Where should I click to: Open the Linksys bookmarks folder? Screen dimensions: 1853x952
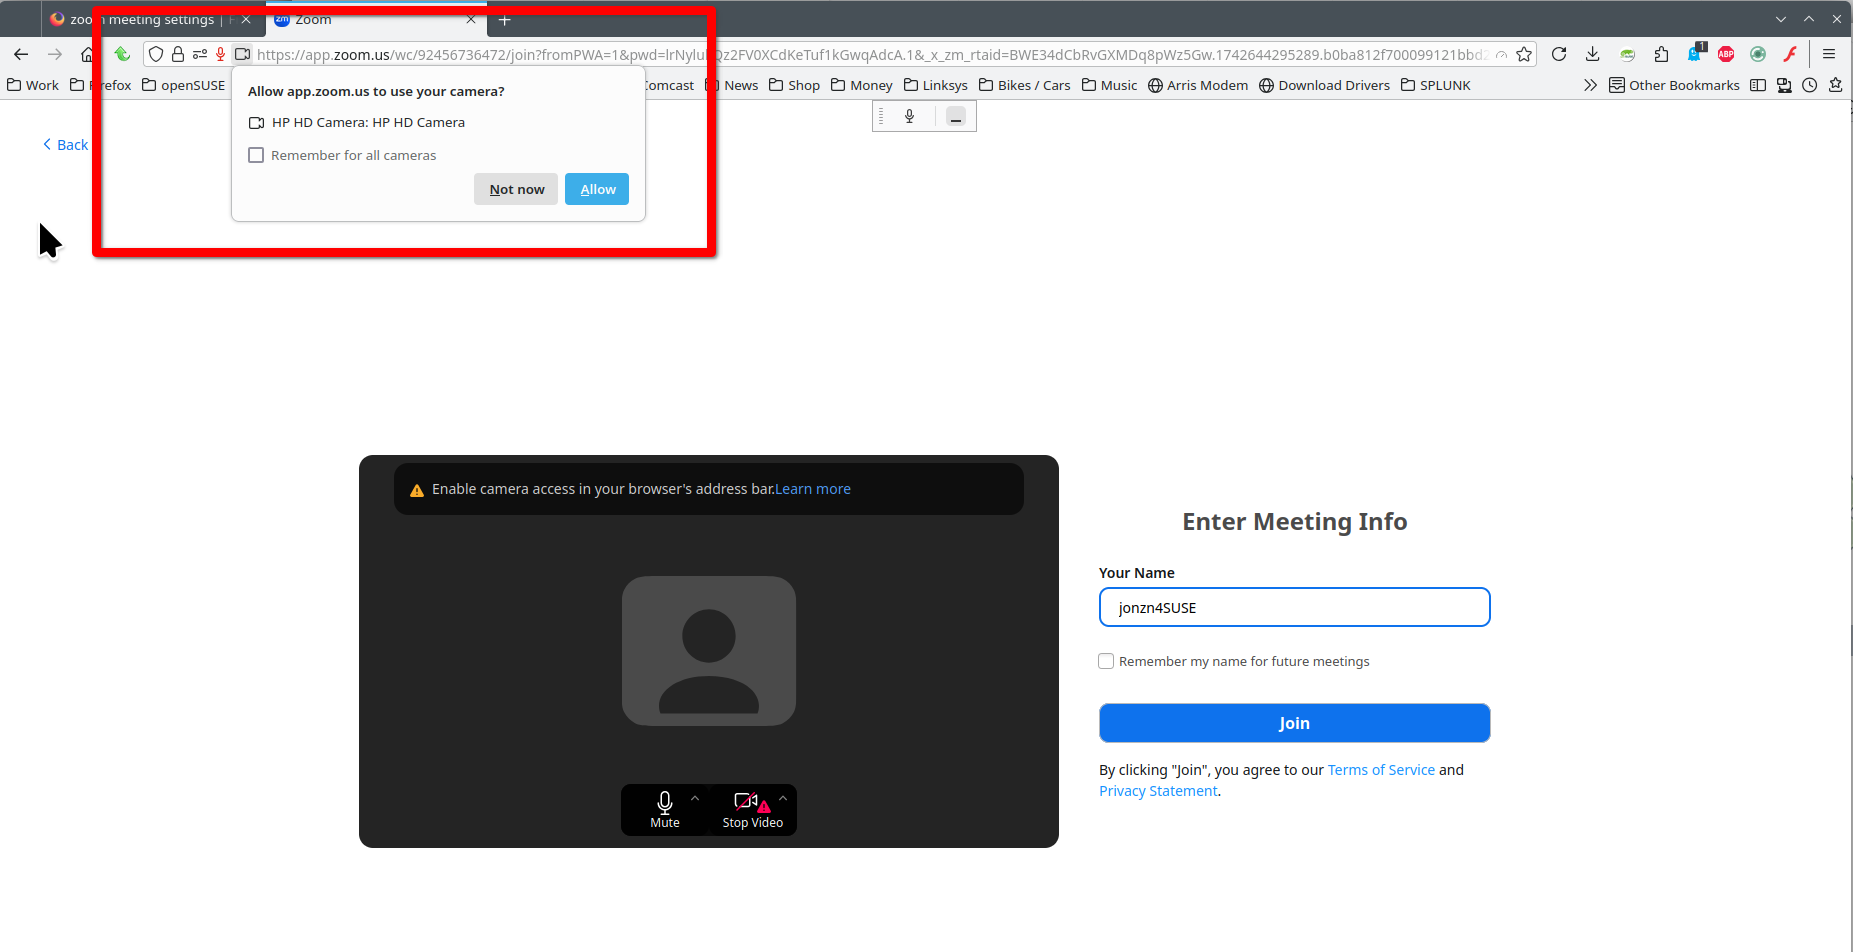(x=936, y=85)
